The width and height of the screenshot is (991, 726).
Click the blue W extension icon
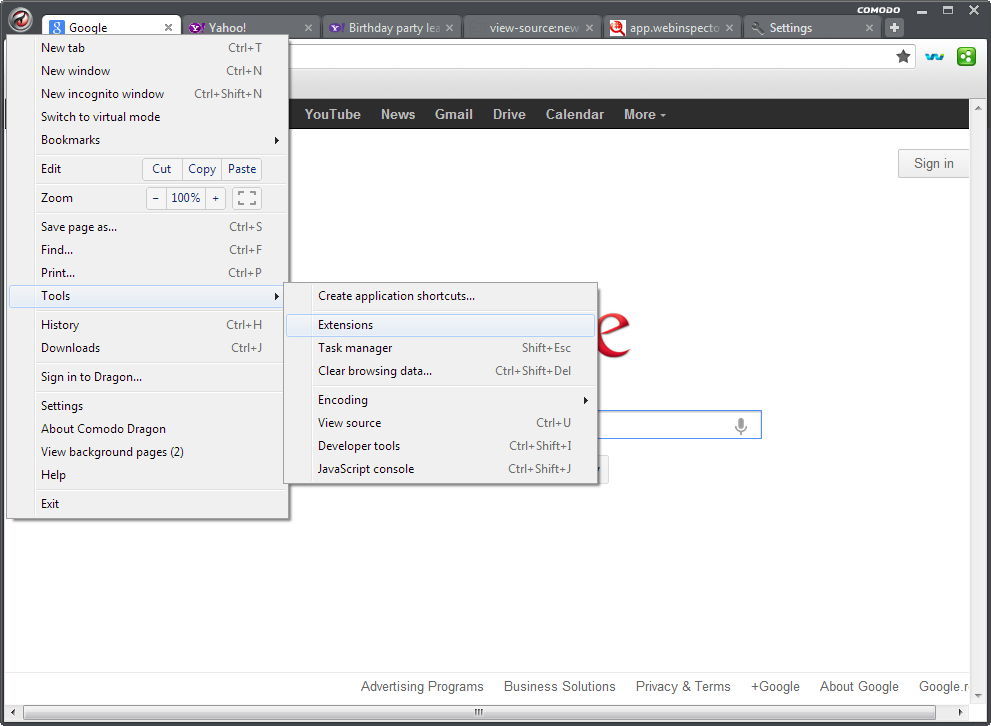click(934, 57)
